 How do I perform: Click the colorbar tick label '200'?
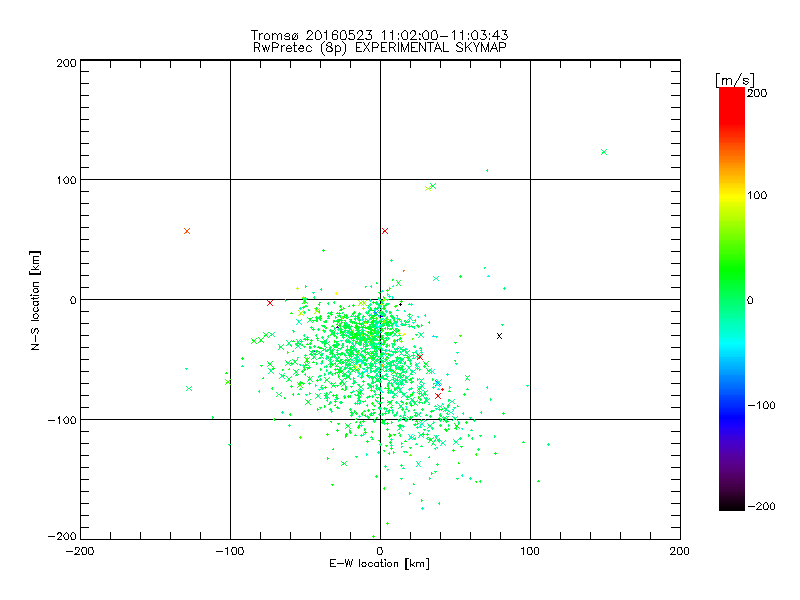757,93
